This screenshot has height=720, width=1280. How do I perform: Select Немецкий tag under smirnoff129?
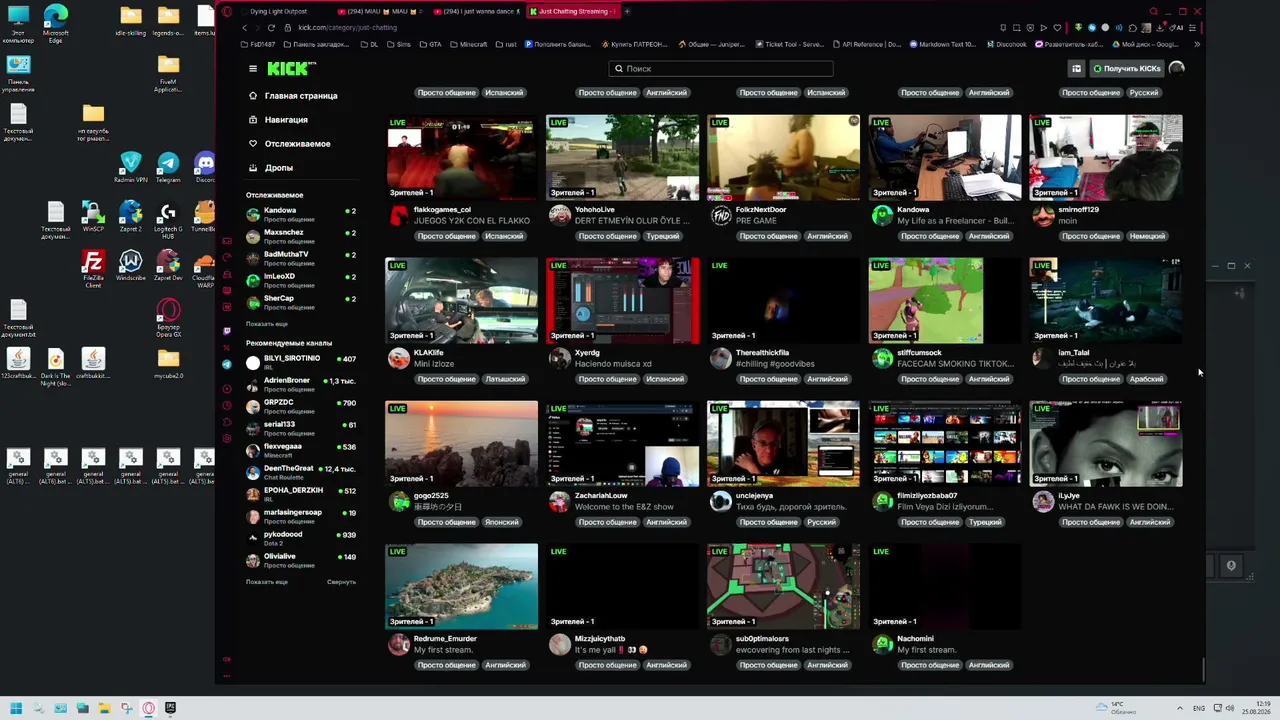[1147, 236]
